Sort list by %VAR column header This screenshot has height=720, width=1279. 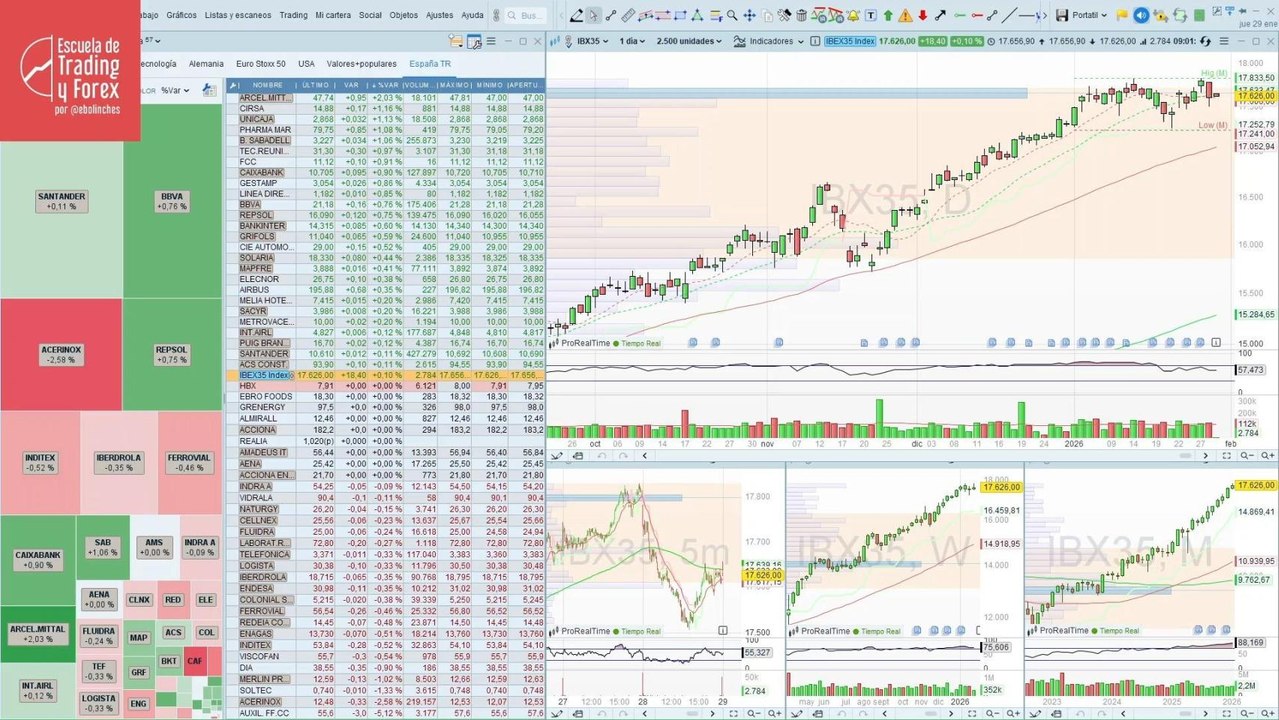click(386, 84)
